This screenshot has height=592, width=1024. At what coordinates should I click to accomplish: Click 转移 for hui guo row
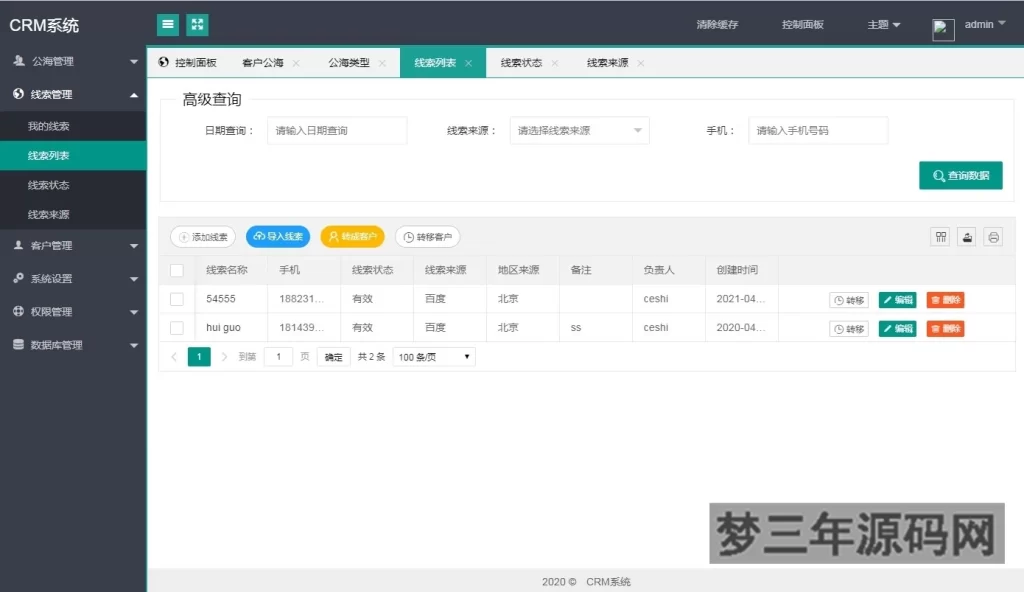[849, 329]
